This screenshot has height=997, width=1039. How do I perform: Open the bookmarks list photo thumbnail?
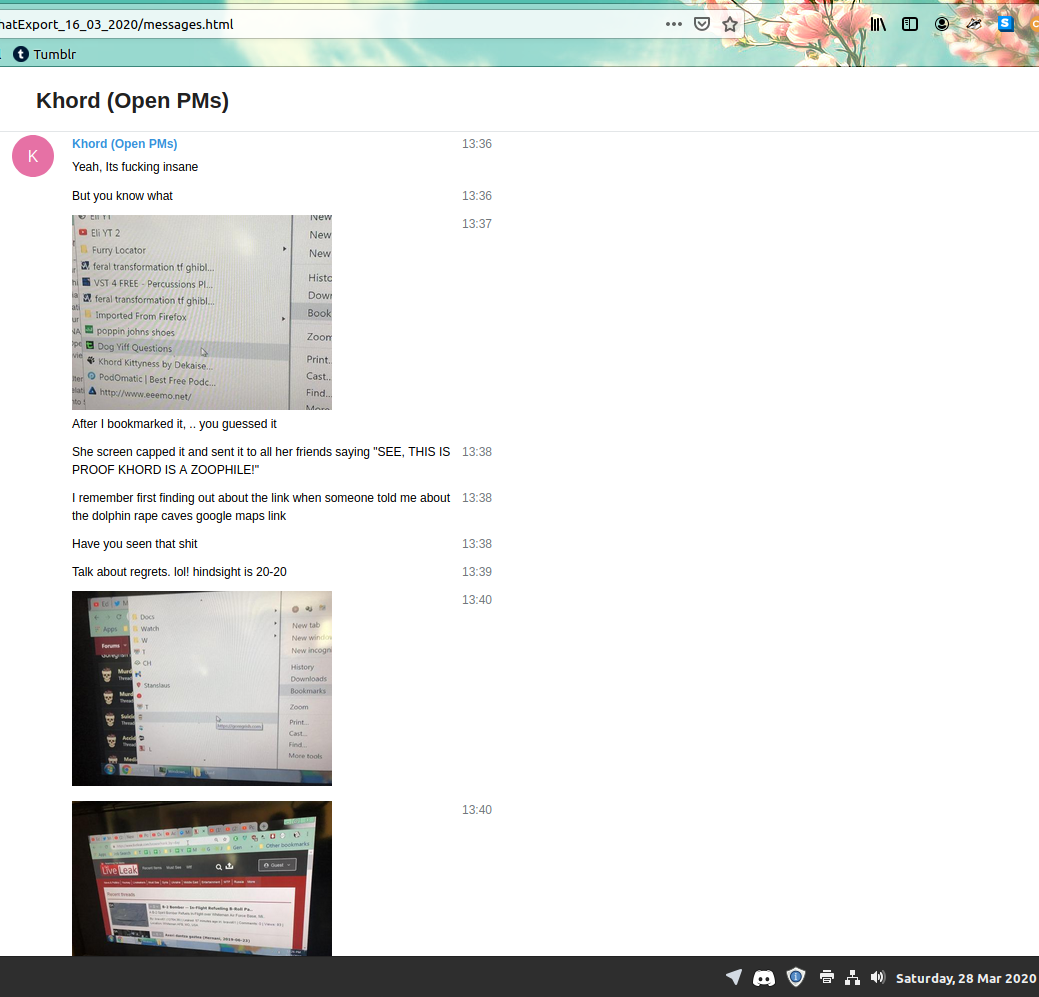pyautogui.click(x=202, y=312)
